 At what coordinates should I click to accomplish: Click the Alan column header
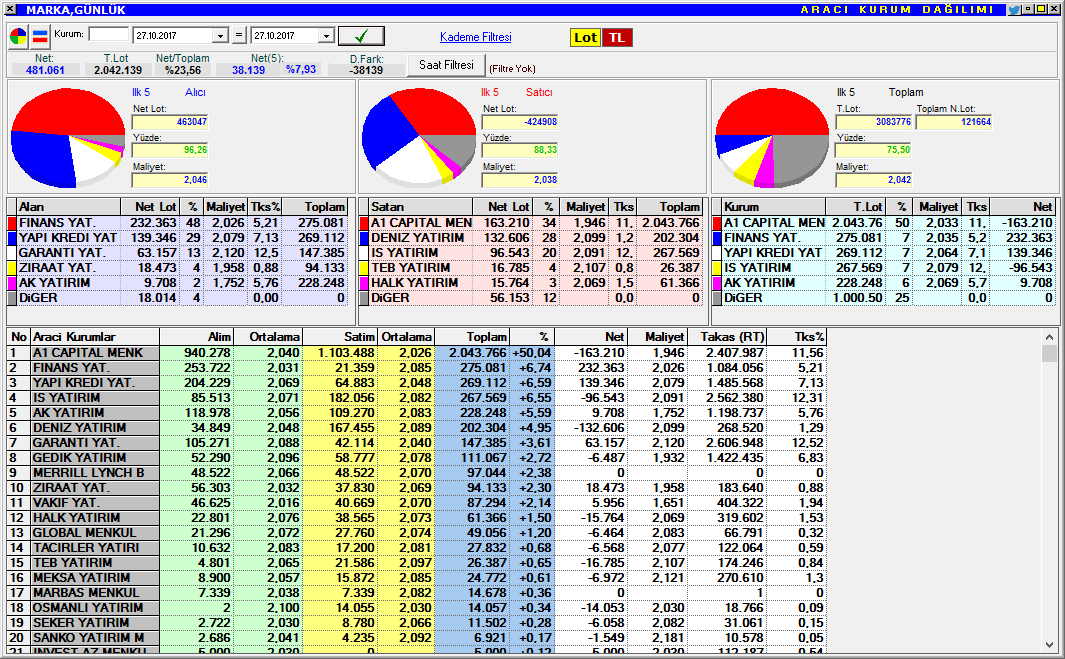tap(68, 207)
